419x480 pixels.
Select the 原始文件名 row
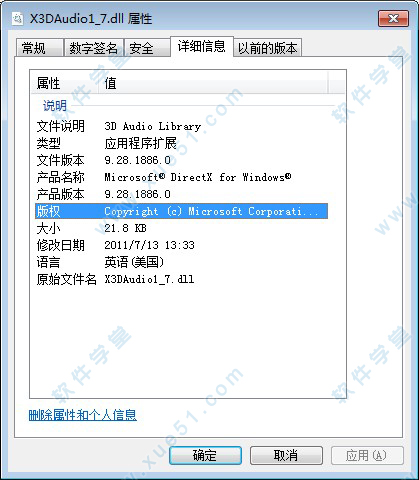181,279
